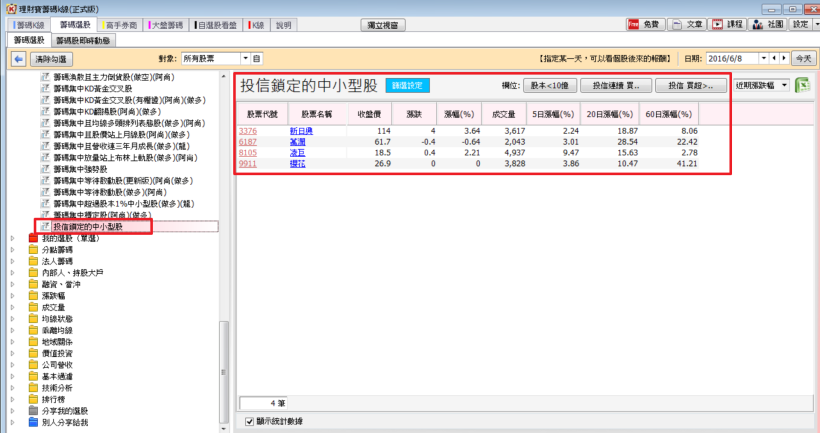Click the gray 分享我的選股 folder icon
The image size is (820, 433).
coord(33,411)
